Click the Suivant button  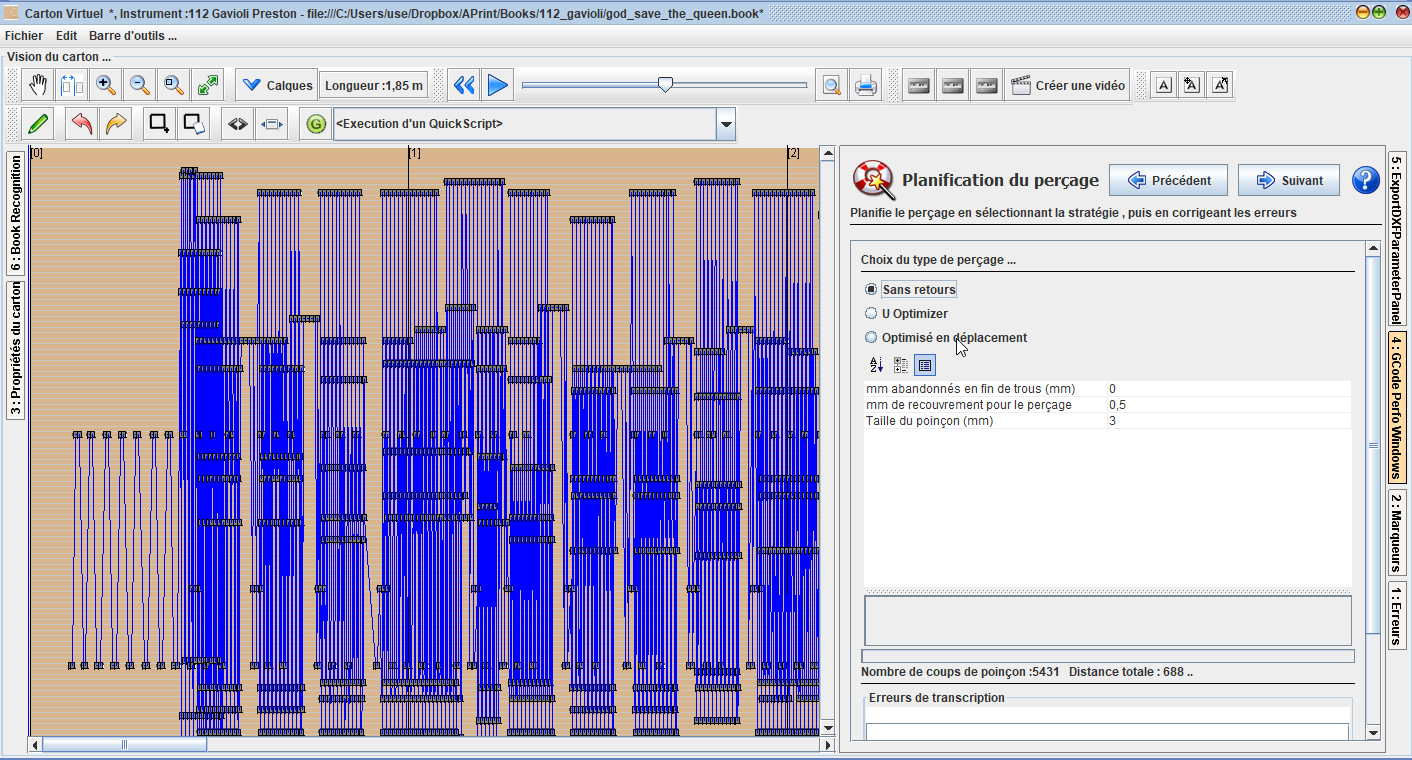(1288, 180)
